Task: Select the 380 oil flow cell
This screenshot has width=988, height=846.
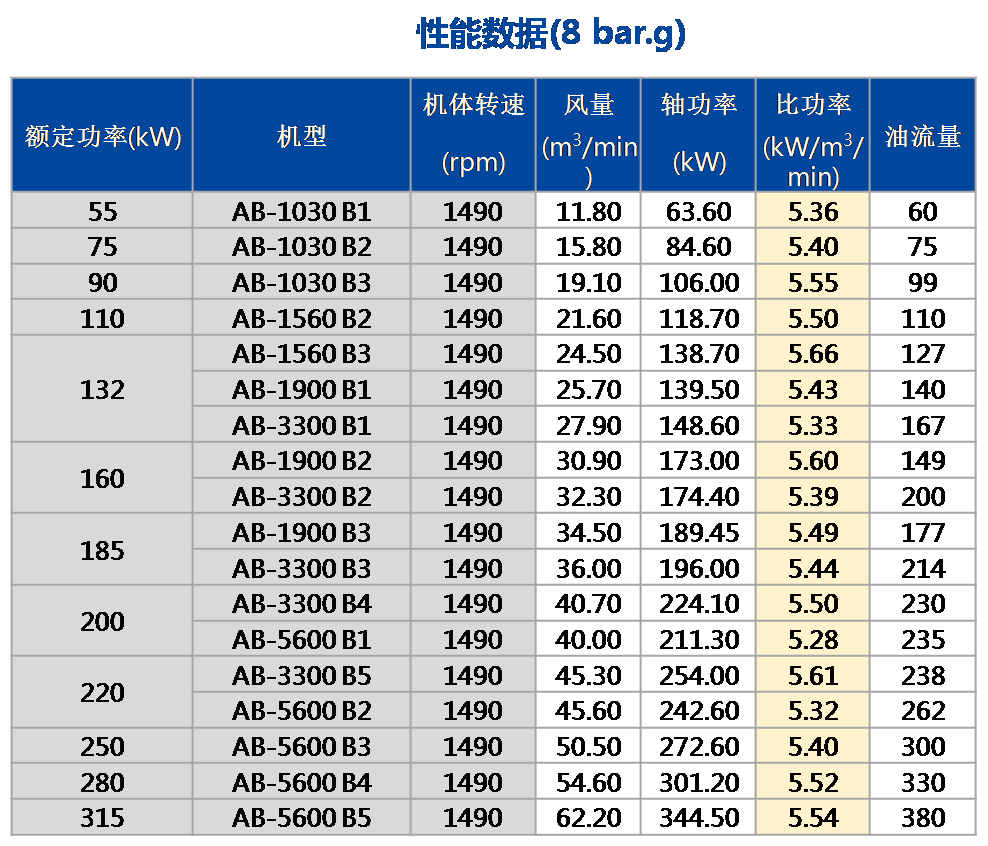Action: click(x=921, y=817)
